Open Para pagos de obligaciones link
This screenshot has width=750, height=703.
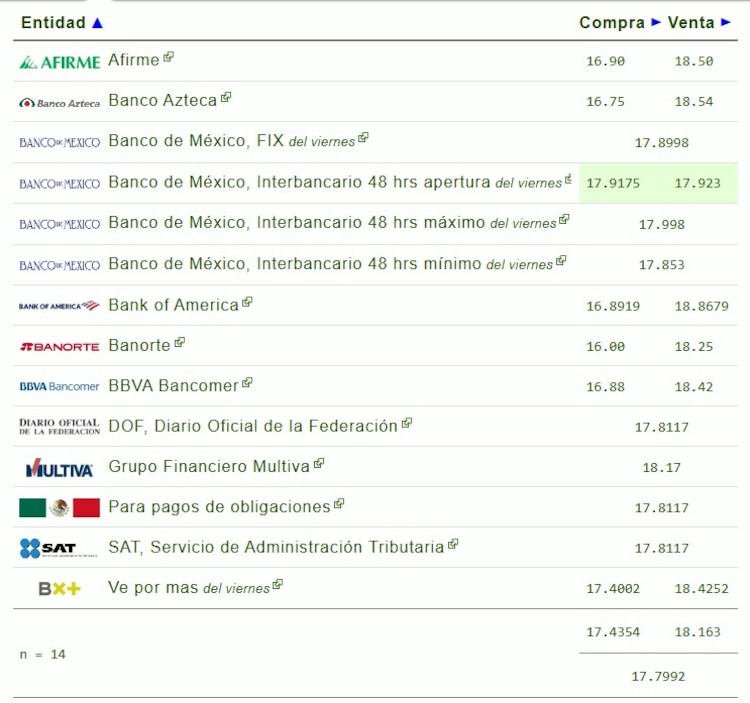(220, 507)
